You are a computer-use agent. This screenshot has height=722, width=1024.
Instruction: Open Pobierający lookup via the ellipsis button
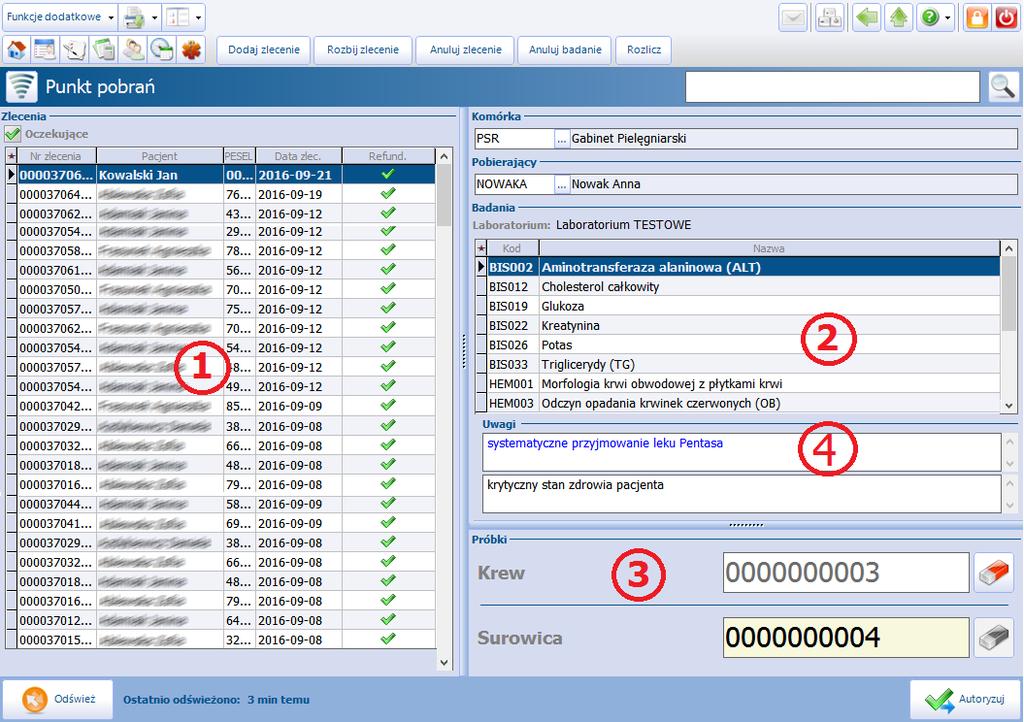(x=562, y=185)
